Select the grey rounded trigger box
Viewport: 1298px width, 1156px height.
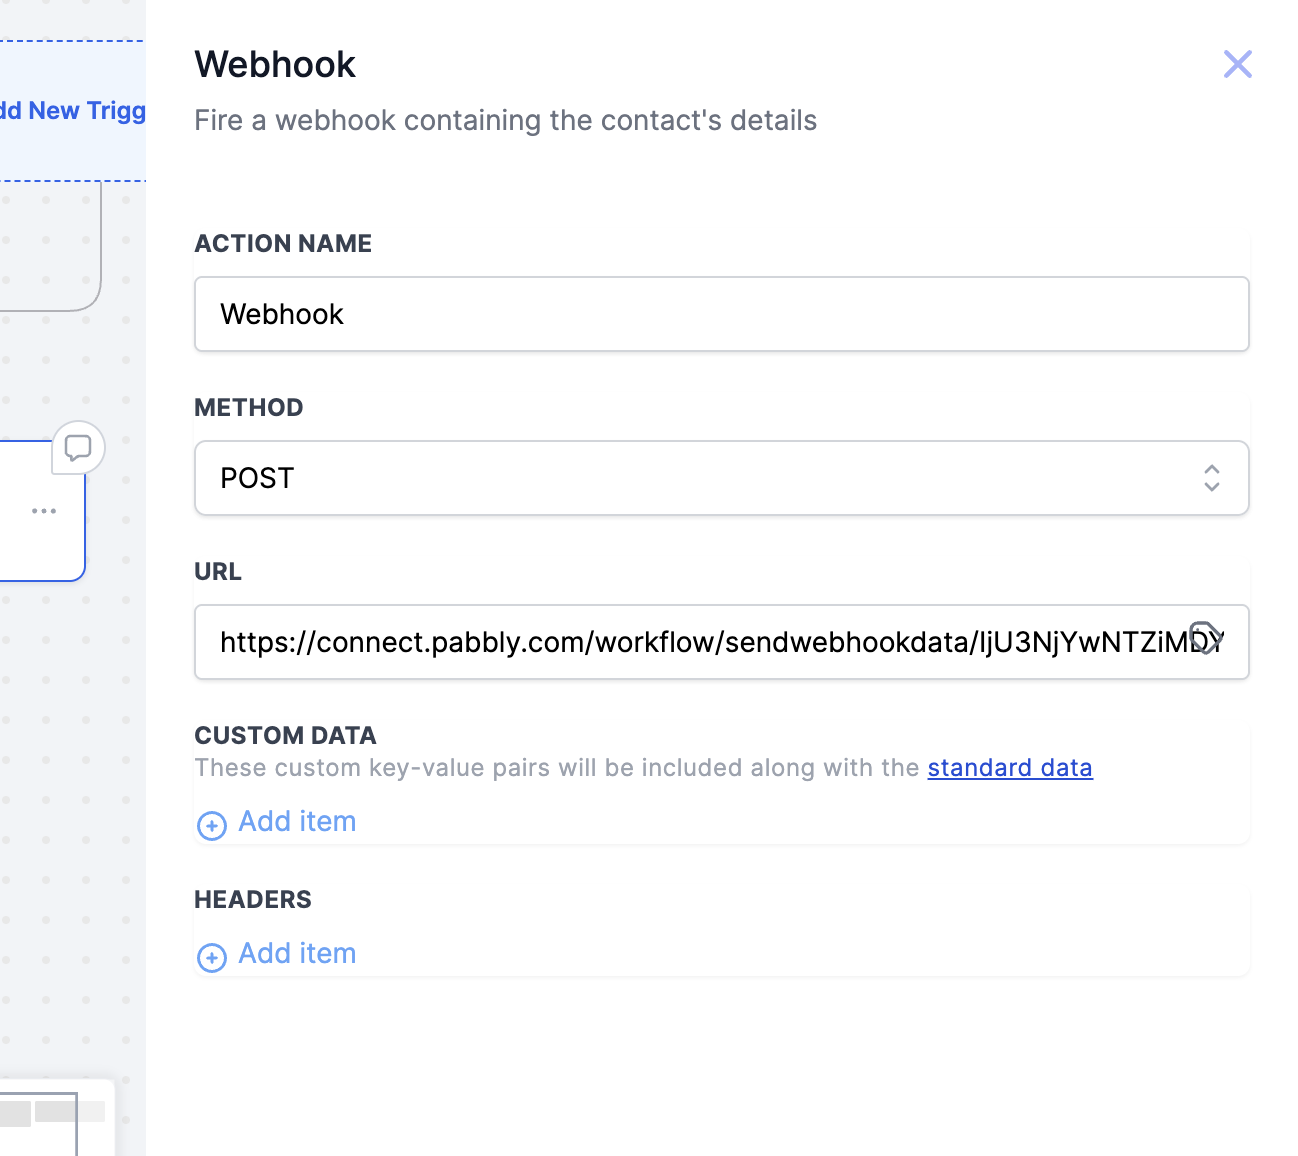tap(50, 246)
